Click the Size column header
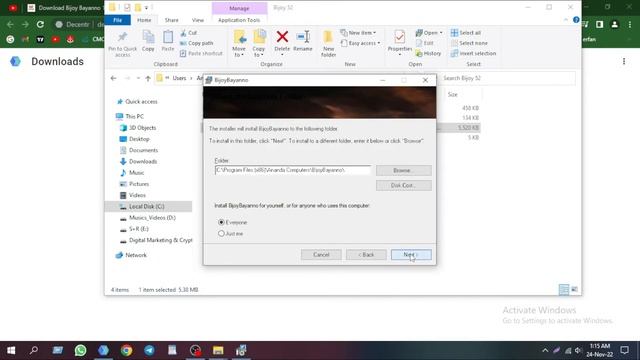This screenshot has width=640, height=360. 453,94
